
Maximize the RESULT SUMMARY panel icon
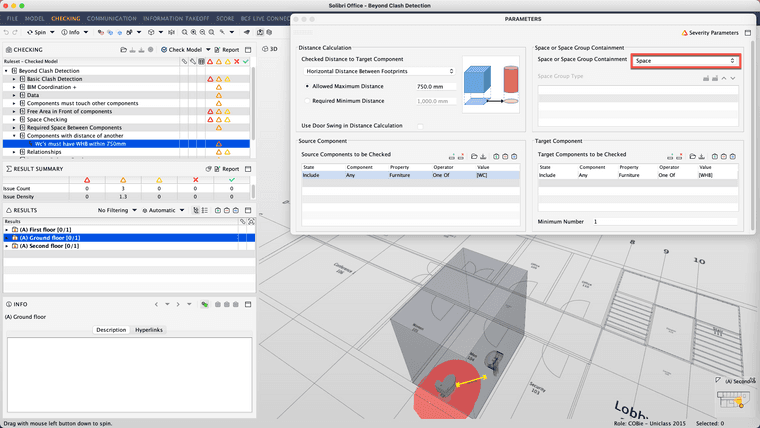(x=248, y=169)
